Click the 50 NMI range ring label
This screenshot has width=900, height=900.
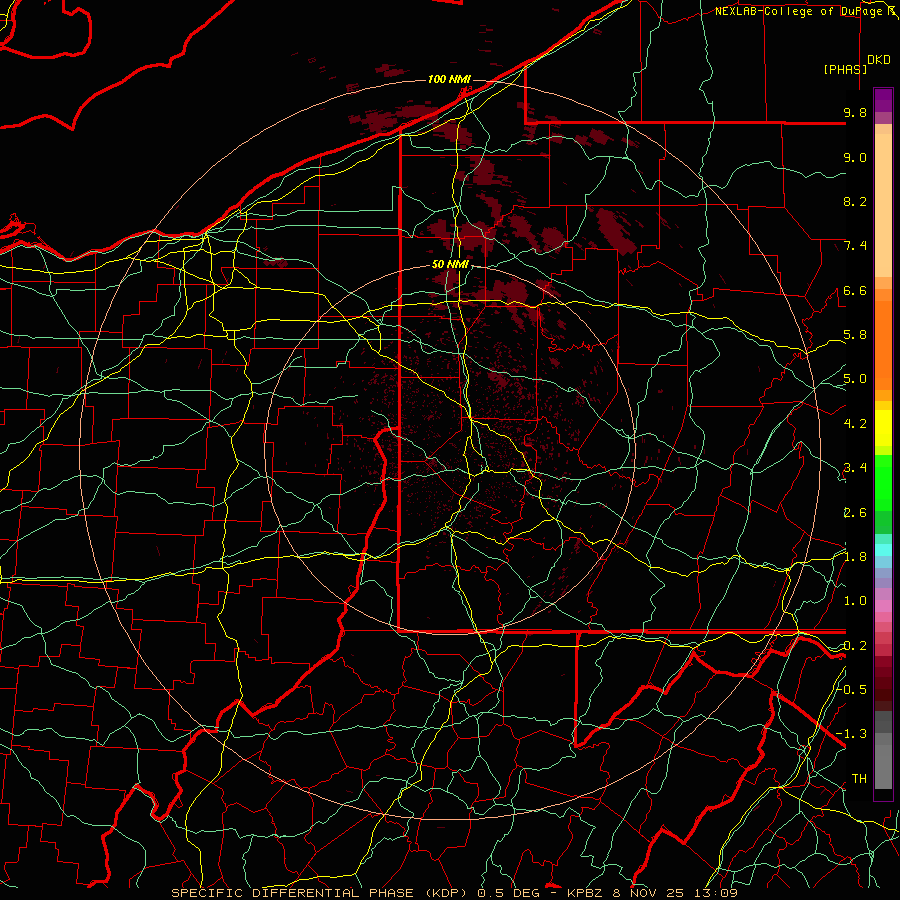(451, 265)
